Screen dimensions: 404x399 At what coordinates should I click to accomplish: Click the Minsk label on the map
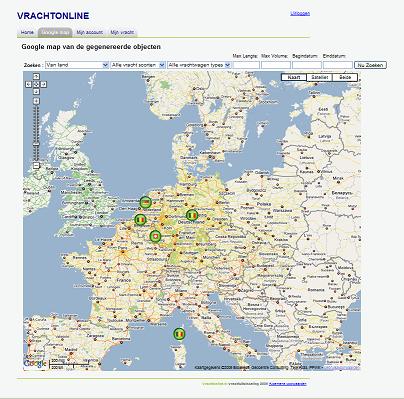[338, 179]
